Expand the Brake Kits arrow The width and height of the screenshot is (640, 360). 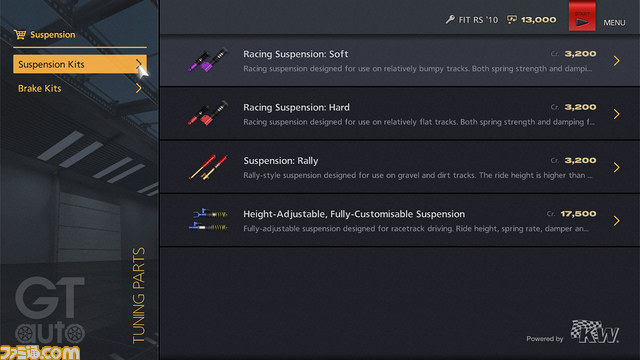[x=139, y=88]
